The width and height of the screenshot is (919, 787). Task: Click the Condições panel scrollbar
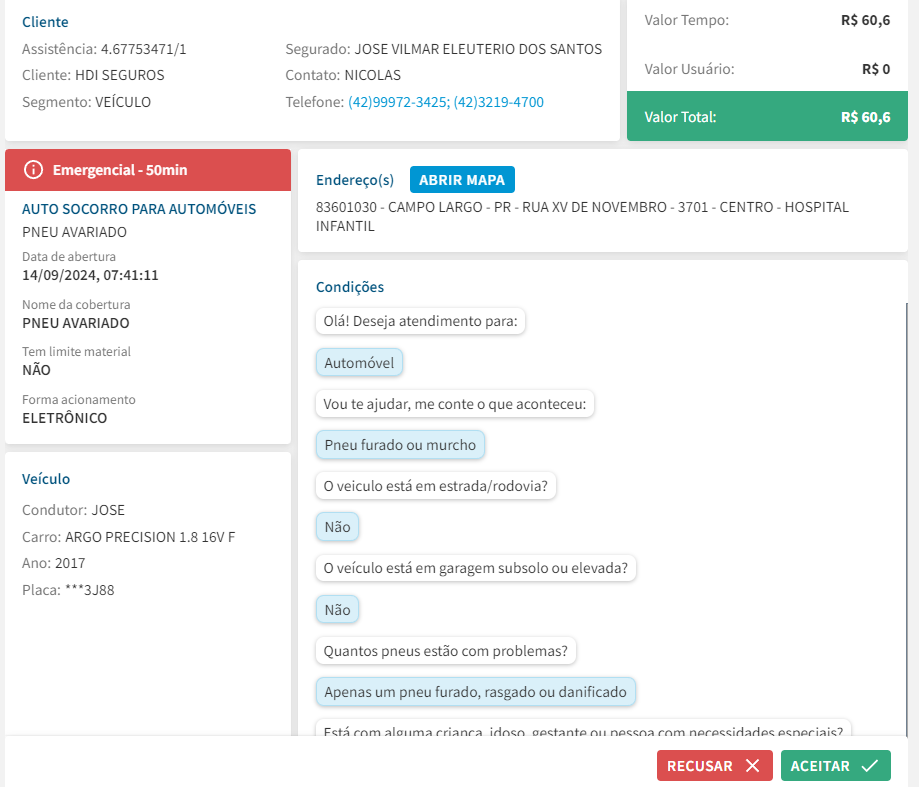906,500
